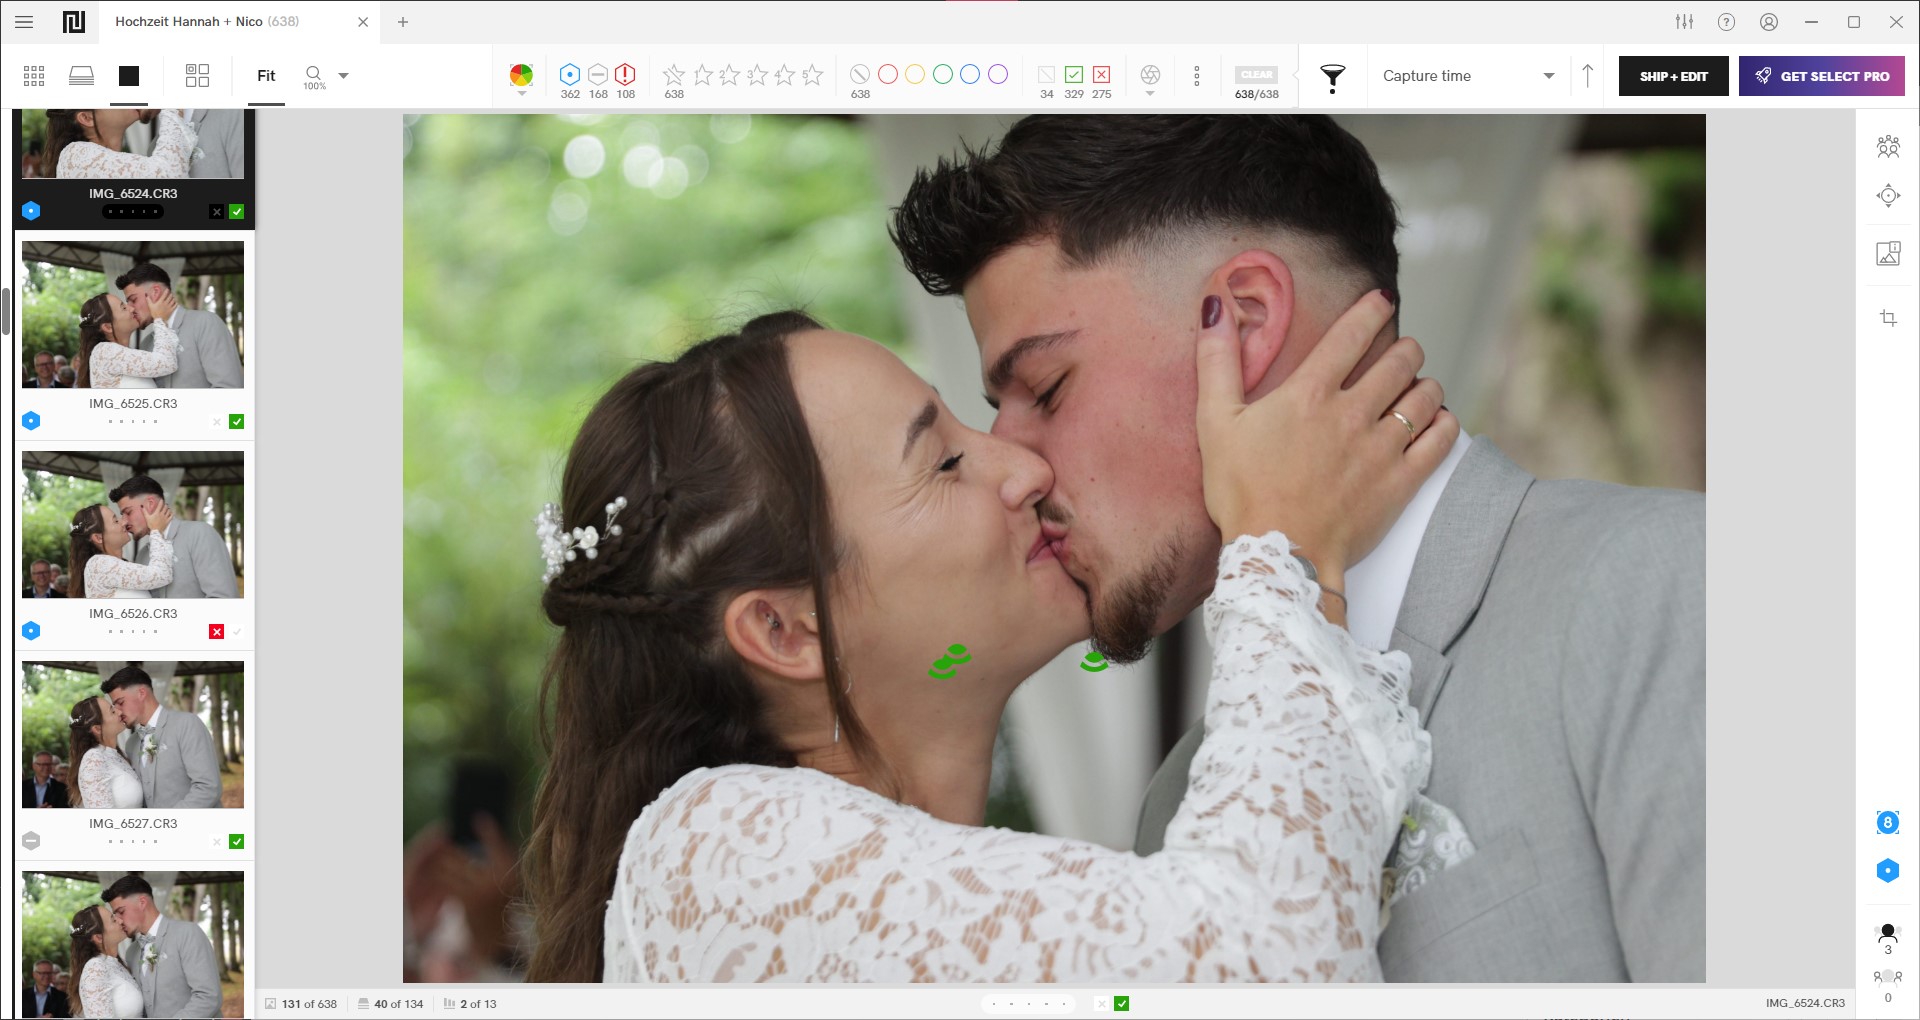1920x1020 pixels.
Task: Click the magnifier zoom 100% icon
Action: [314, 76]
